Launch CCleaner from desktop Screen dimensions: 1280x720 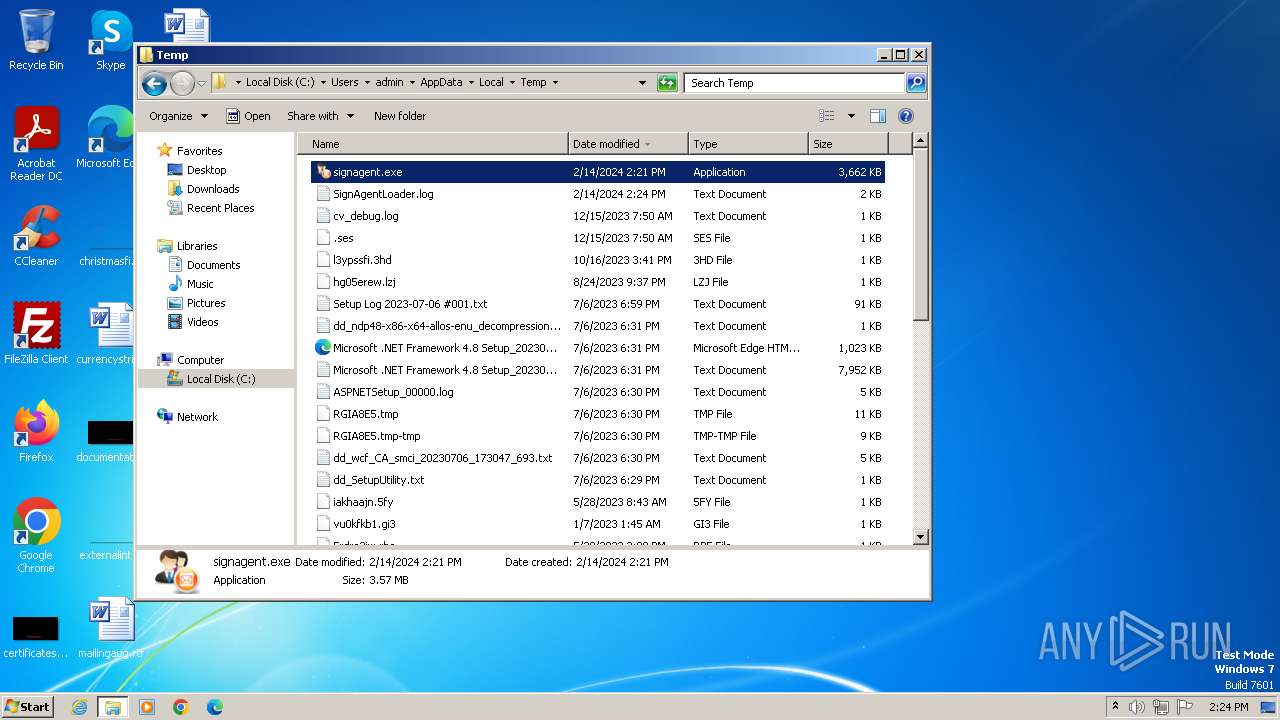(x=36, y=235)
